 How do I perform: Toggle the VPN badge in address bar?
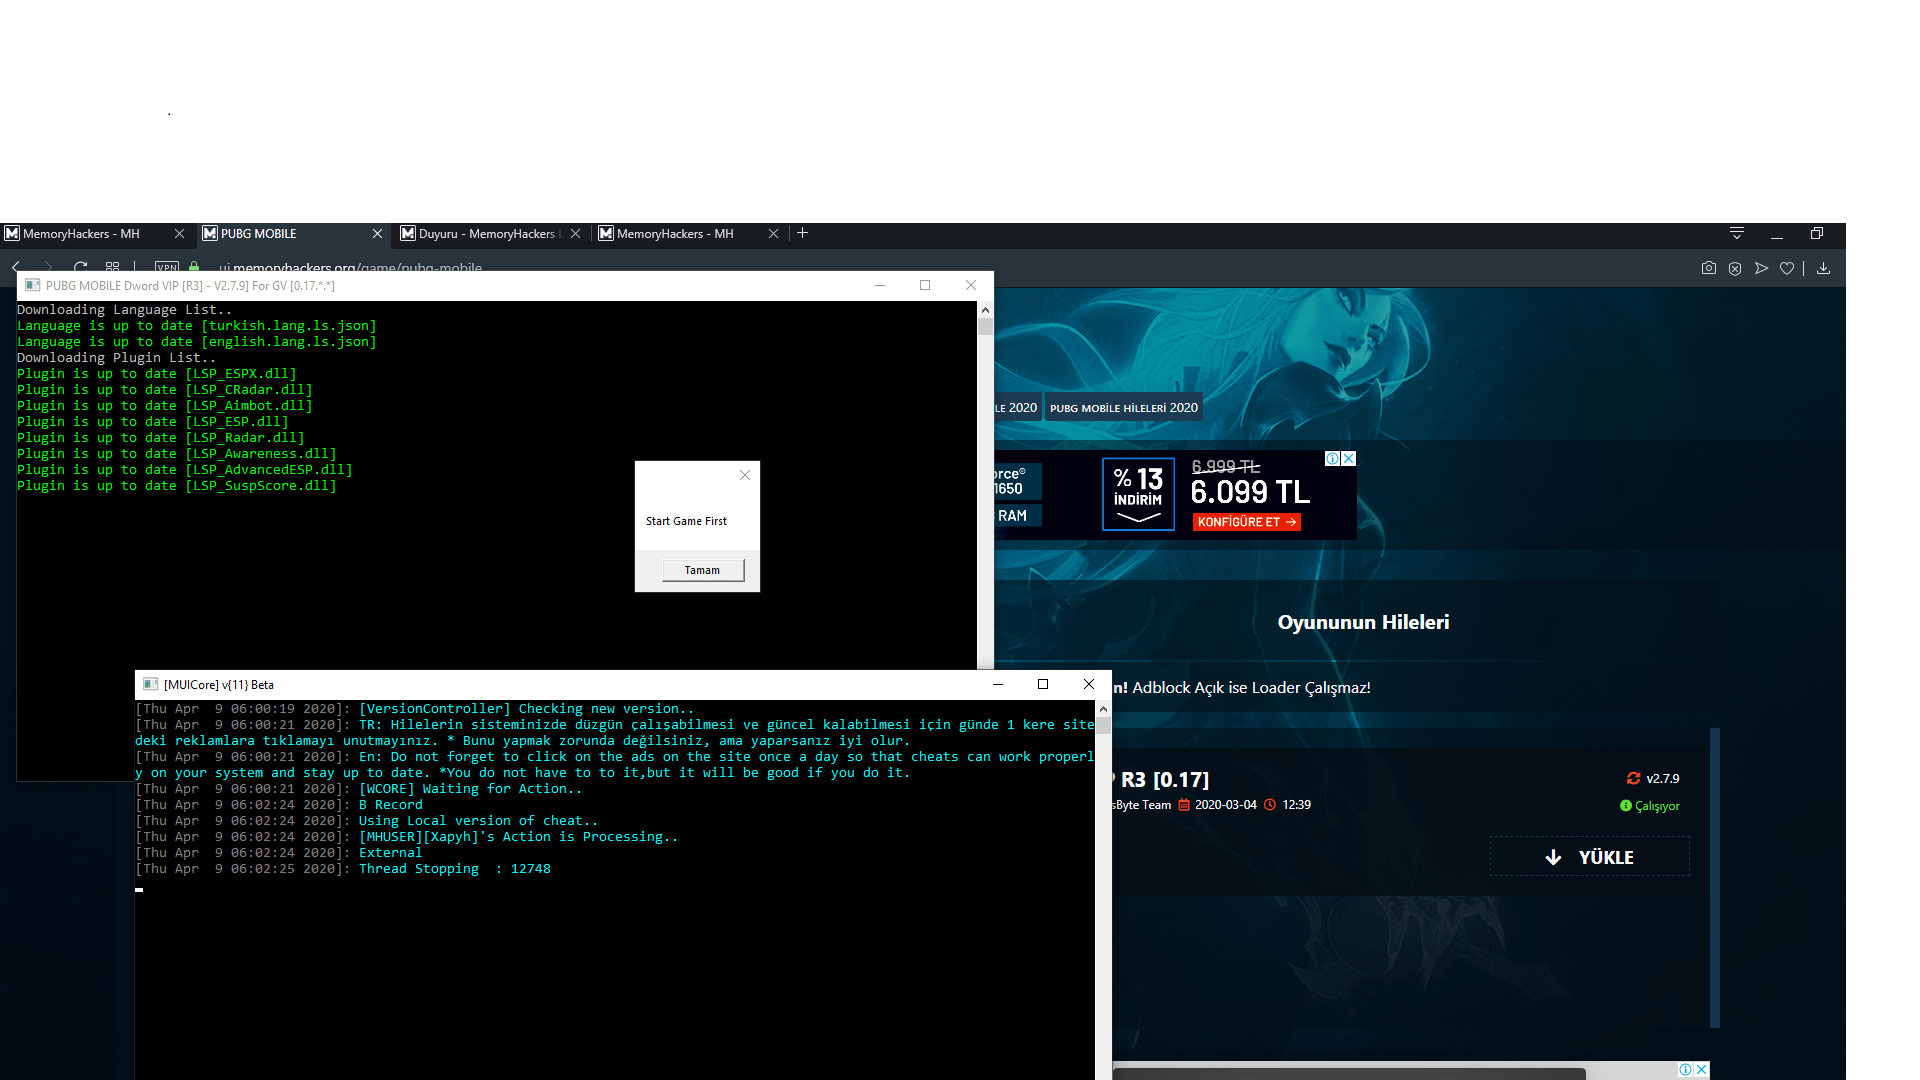coord(167,267)
